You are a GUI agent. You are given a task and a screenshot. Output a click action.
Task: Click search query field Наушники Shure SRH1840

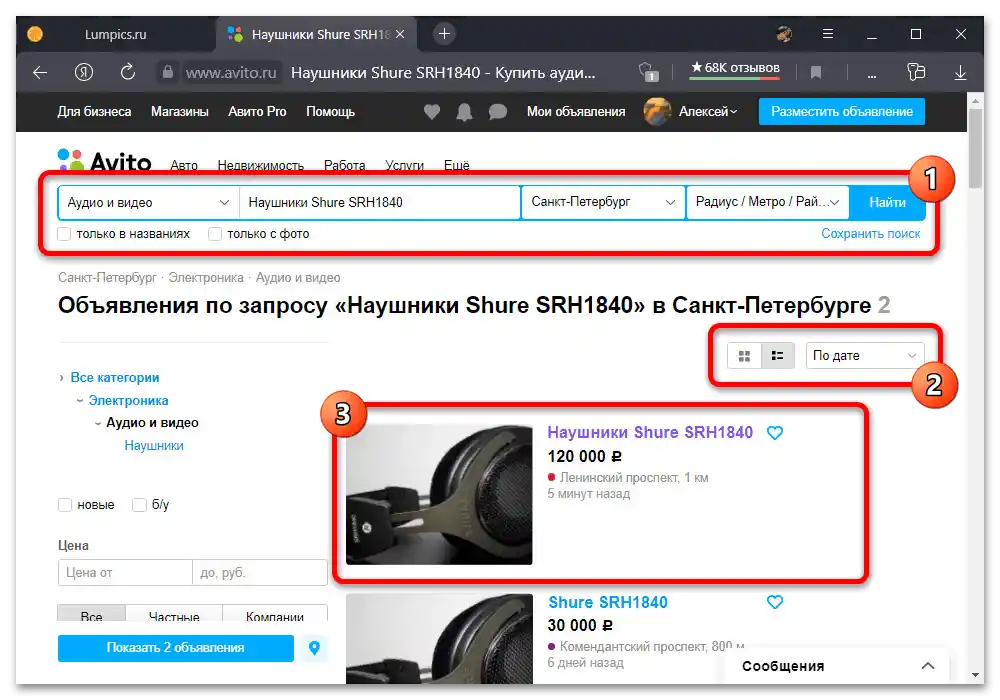[x=380, y=202]
